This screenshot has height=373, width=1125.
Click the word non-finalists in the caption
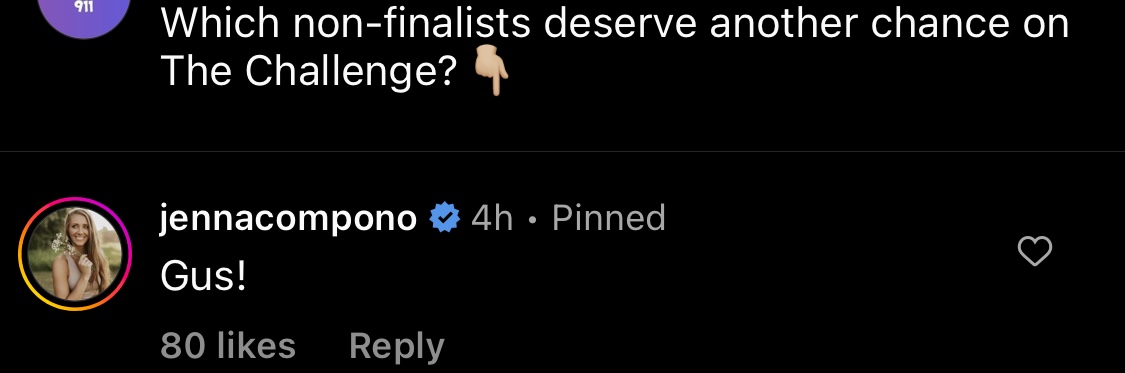pyautogui.click(x=413, y=24)
